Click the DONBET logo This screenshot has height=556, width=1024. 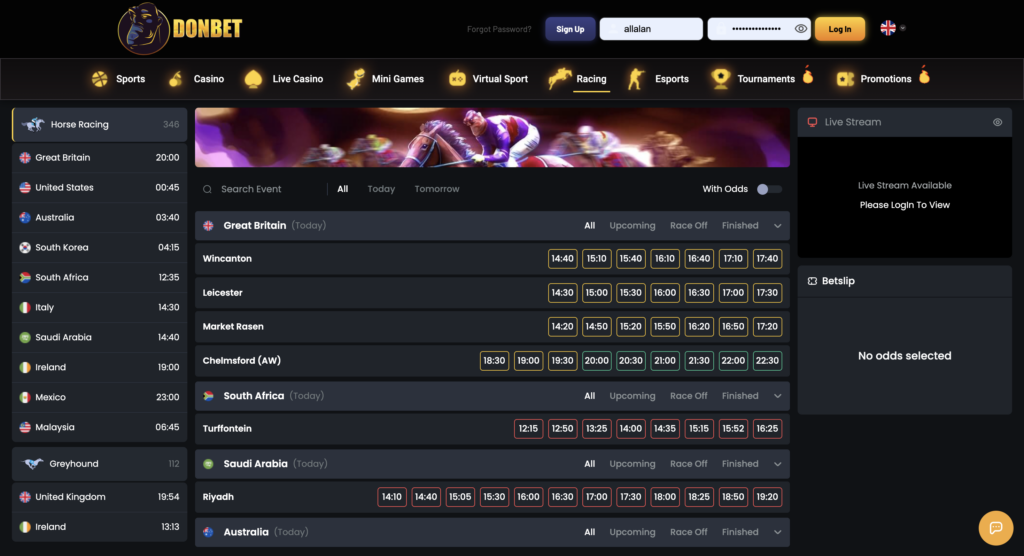point(180,29)
